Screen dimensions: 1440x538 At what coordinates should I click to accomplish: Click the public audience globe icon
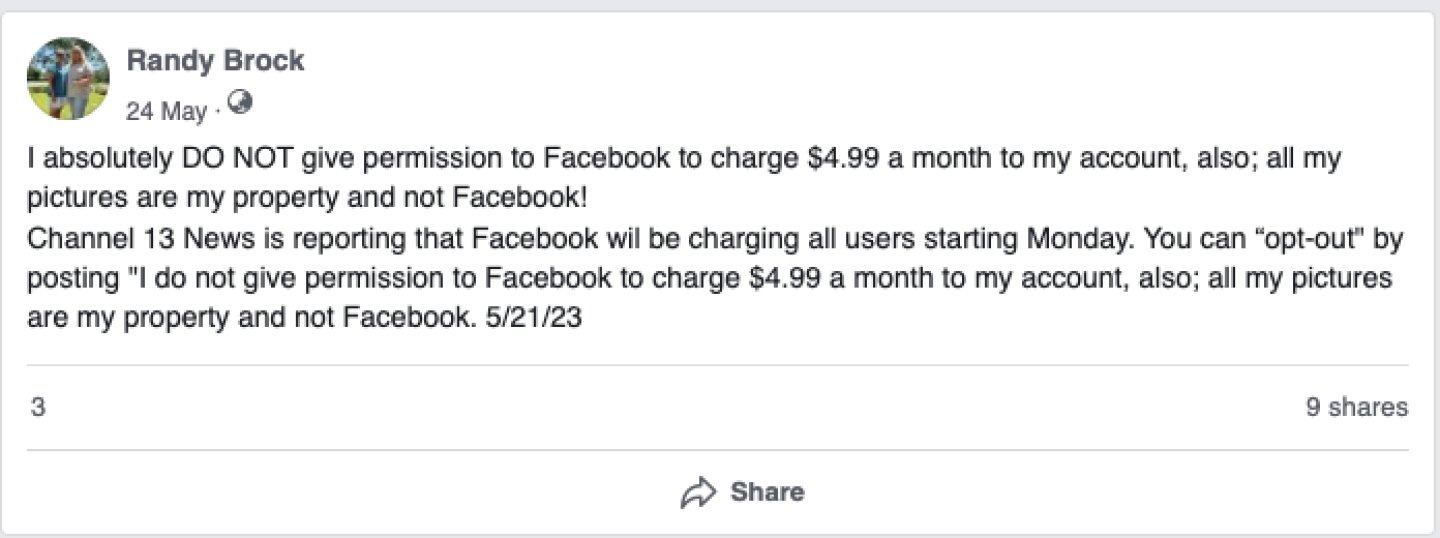(x=240, y=102)
